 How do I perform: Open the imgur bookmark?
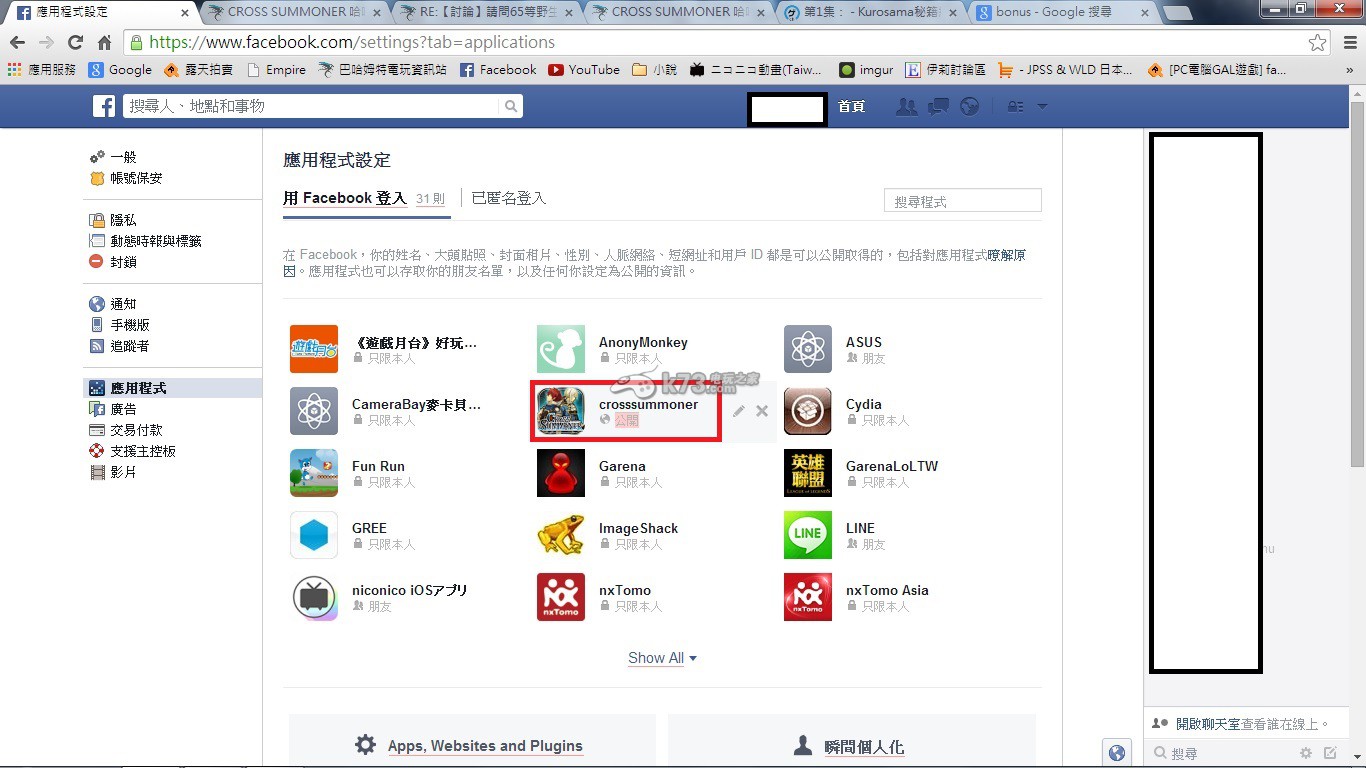(x=866, y=70)
